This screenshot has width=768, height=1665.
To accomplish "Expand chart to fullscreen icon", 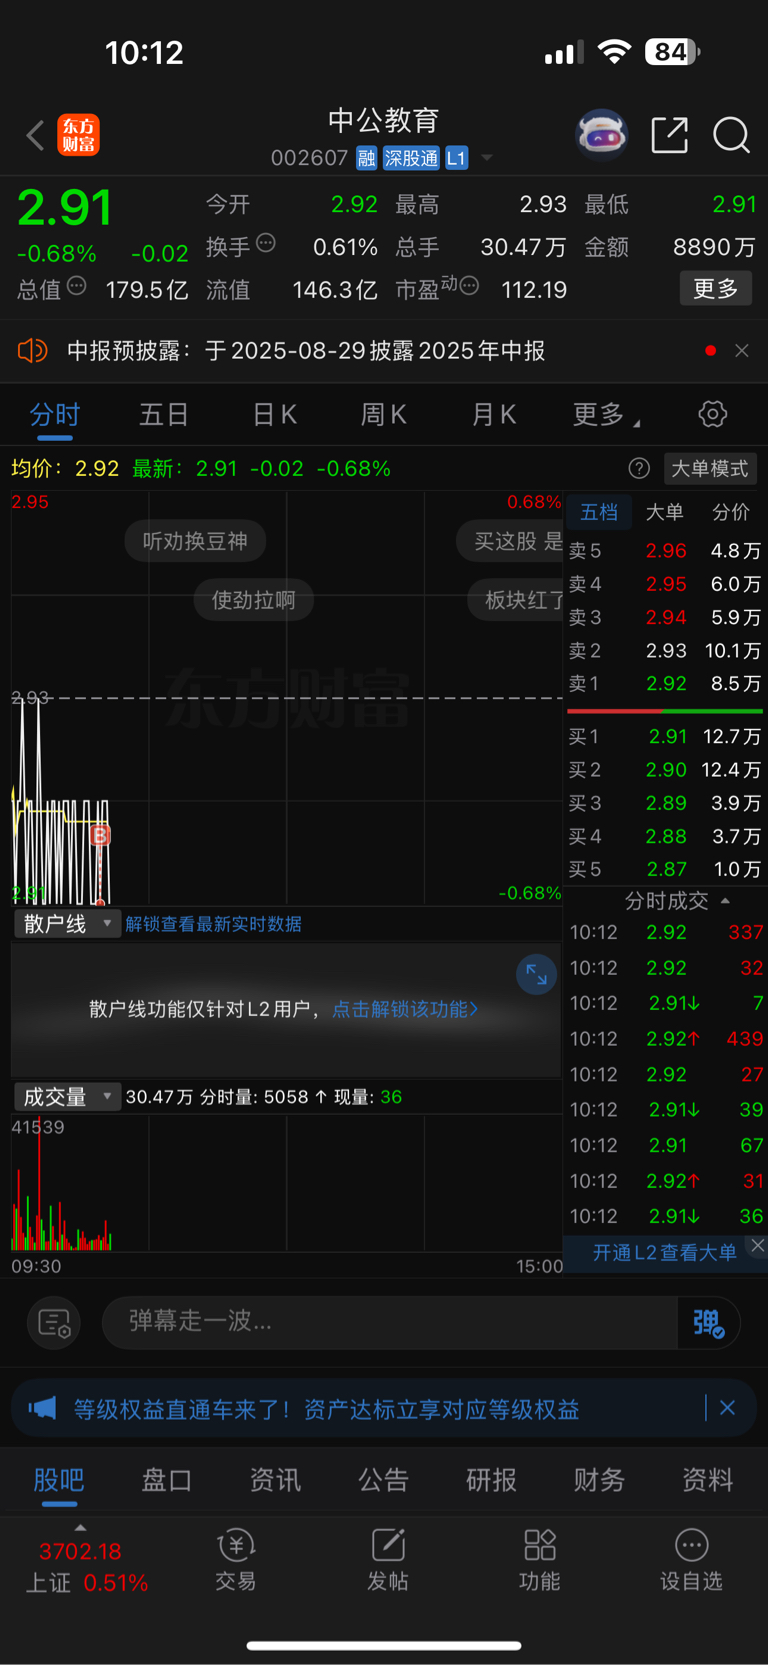I will (537, 974).
